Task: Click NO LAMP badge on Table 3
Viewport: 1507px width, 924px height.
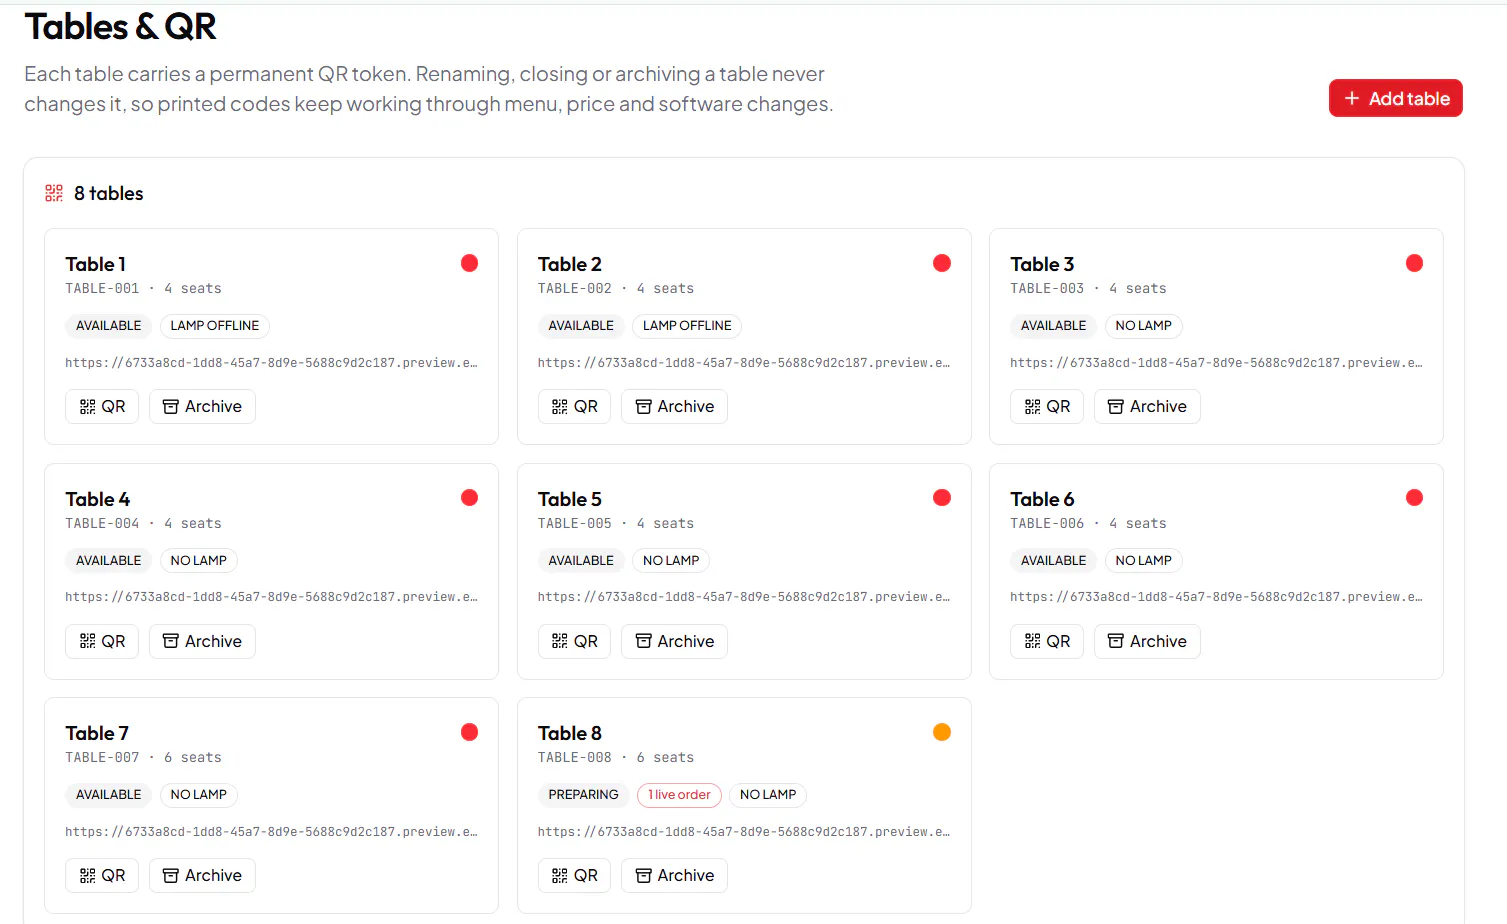Action: point(1143,326)
